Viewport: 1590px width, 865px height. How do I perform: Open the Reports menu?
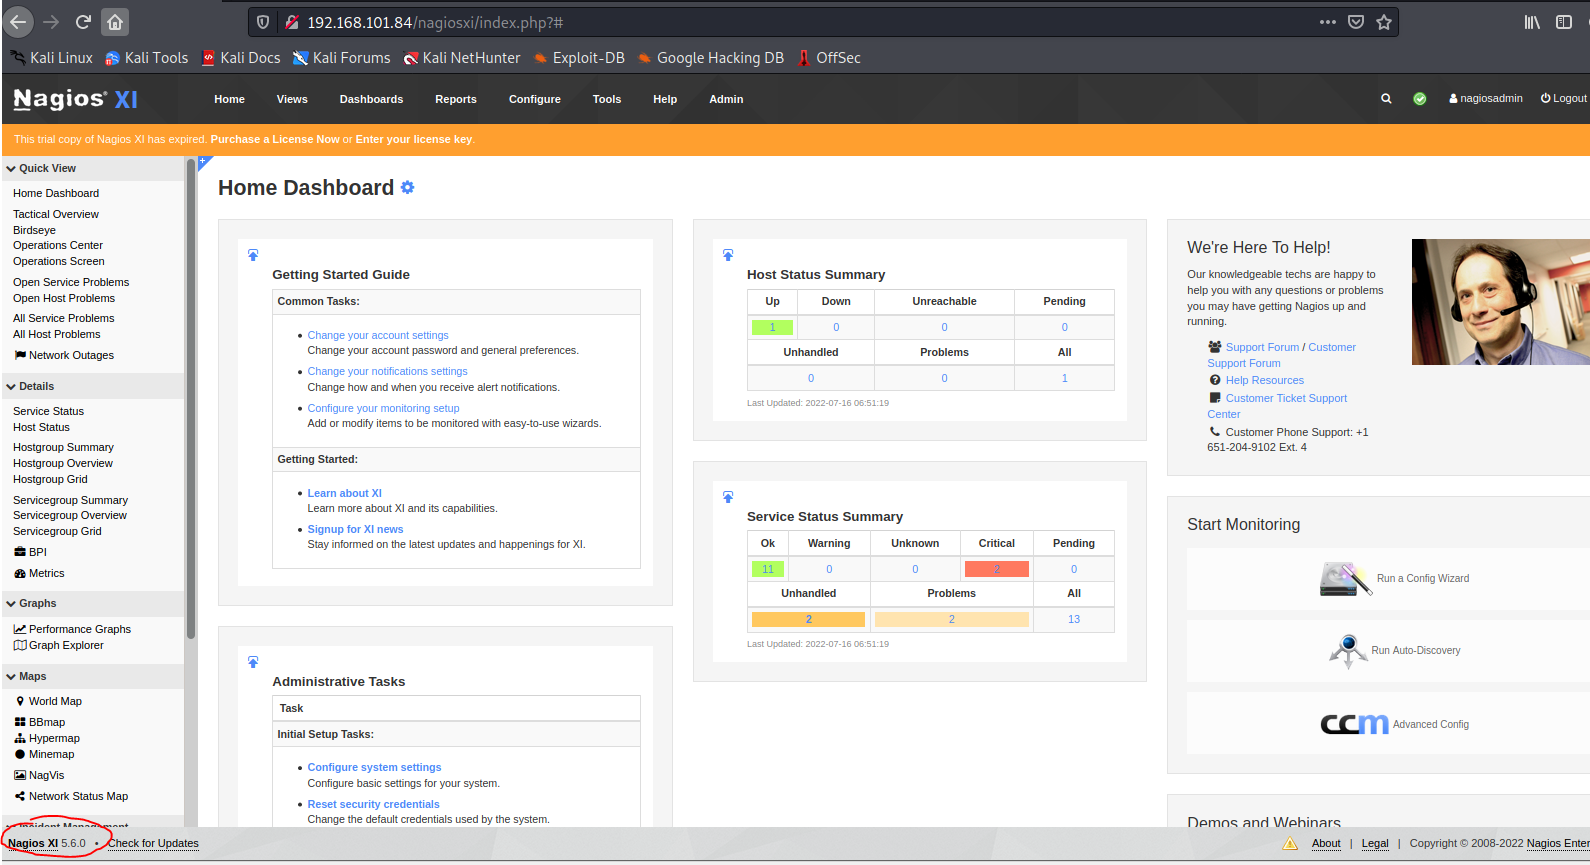tap(456, 99)
